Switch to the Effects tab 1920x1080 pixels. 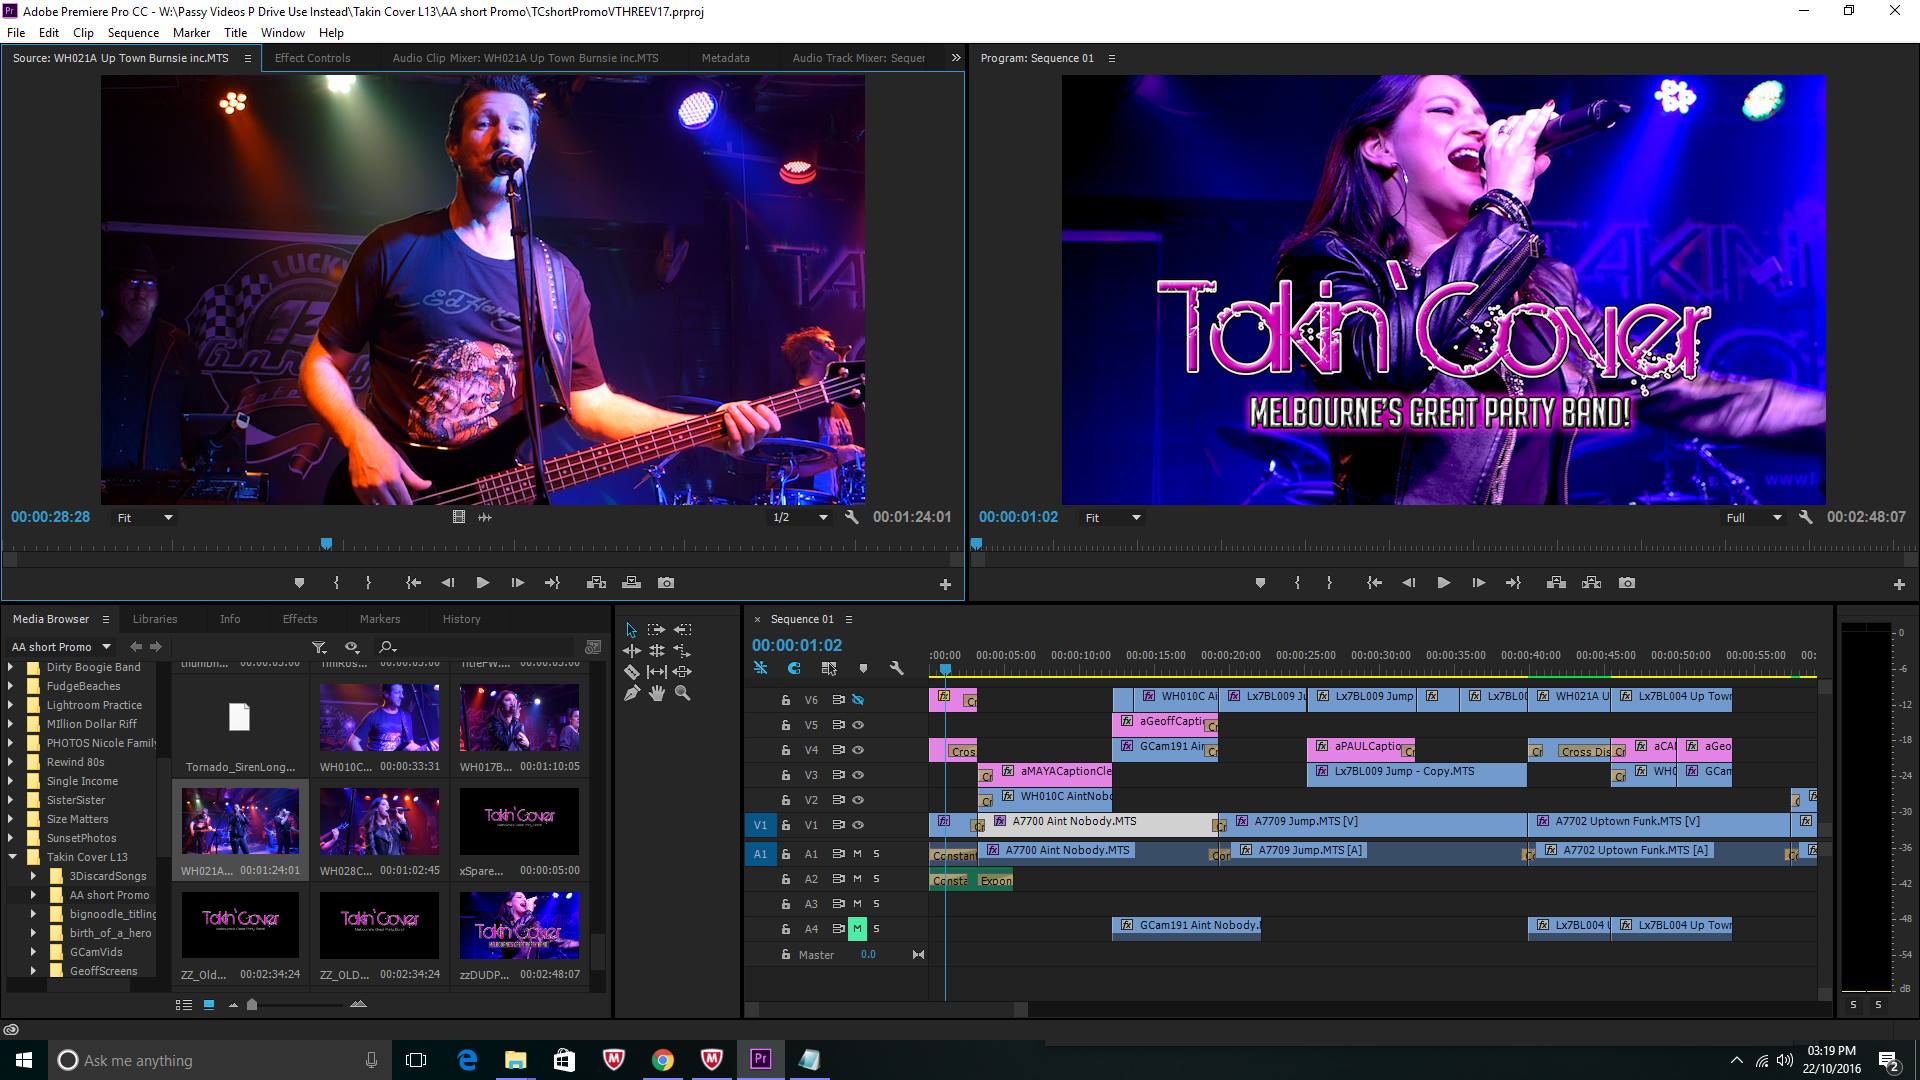coord(299,619)
